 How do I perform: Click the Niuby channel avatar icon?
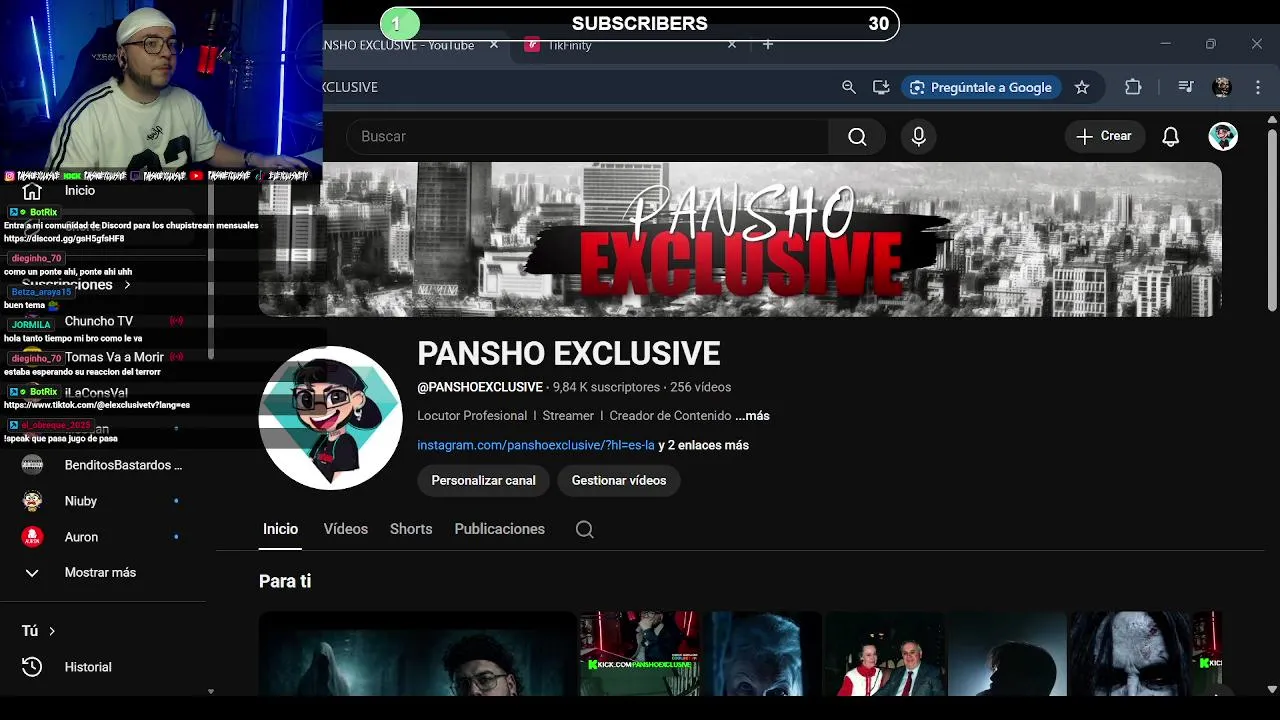tap(32, 501)
